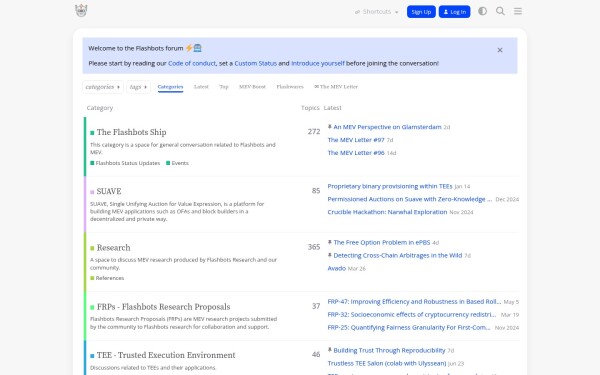Open the Research category
This screenshot has width=600, height=375.
pos(113,248)
